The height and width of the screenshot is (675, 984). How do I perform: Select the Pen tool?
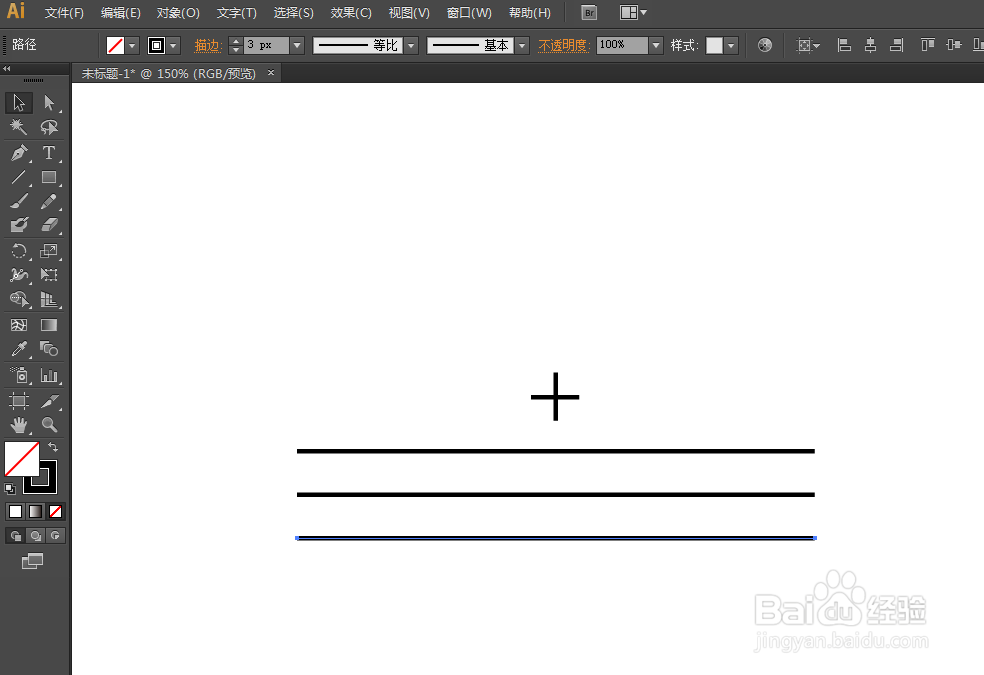point(18,152)
